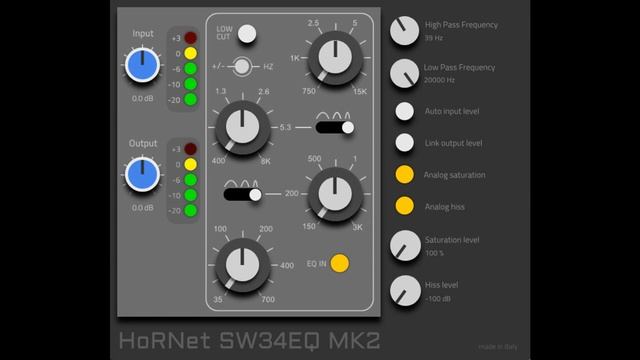Click the -100 dB hiss value
Viewport: 640px width, 360px height.
coord(438,299)
